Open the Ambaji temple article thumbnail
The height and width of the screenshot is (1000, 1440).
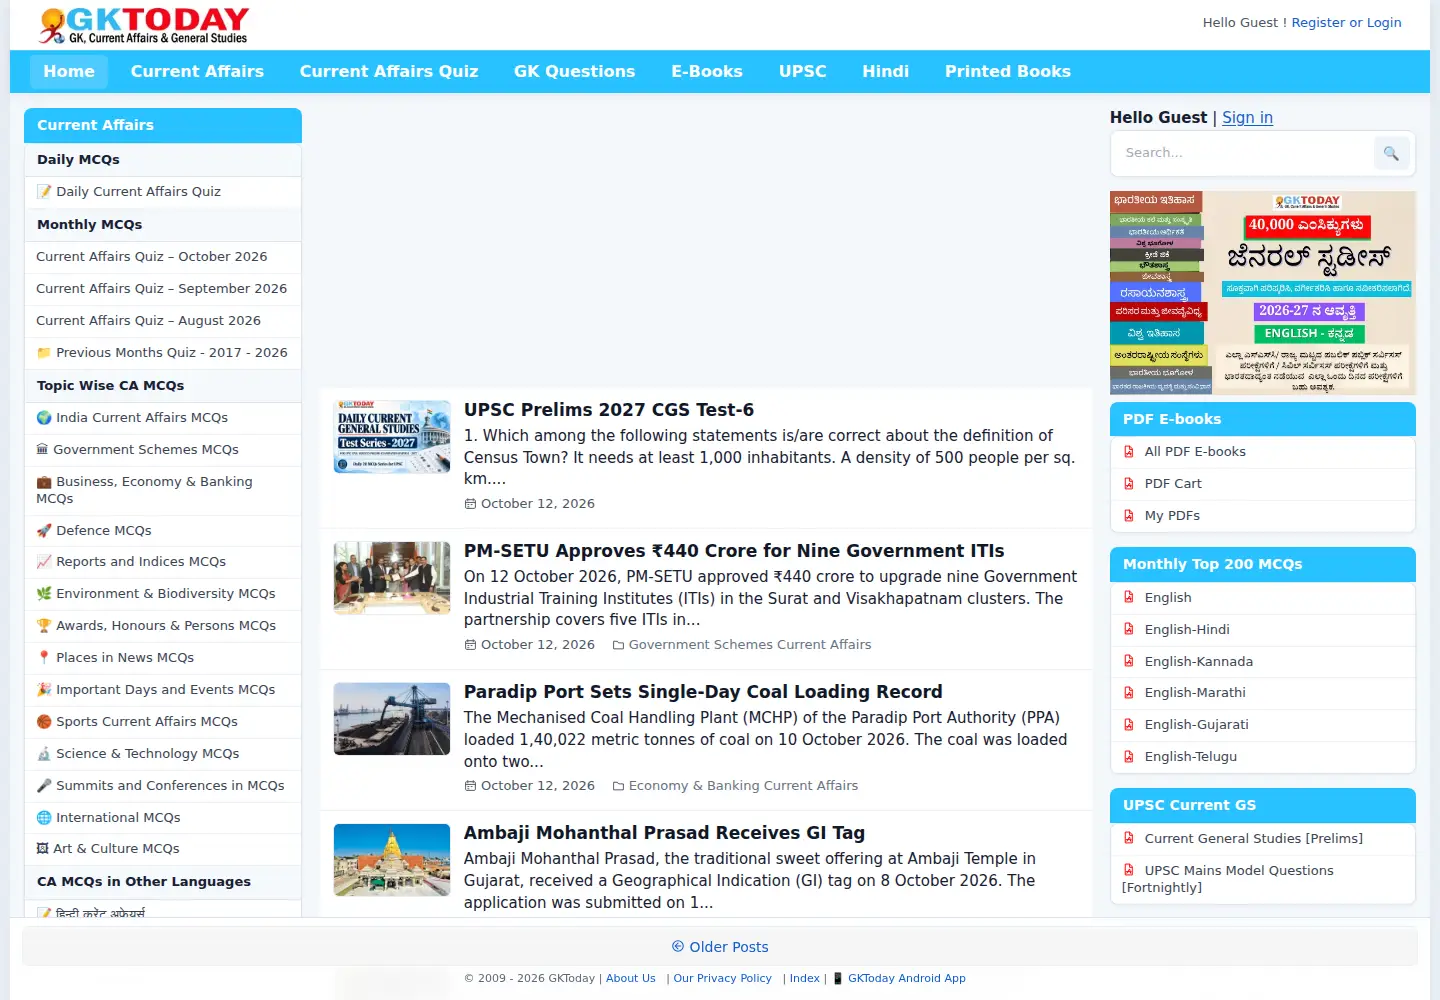pyautogui.click(x=392, y=860)
